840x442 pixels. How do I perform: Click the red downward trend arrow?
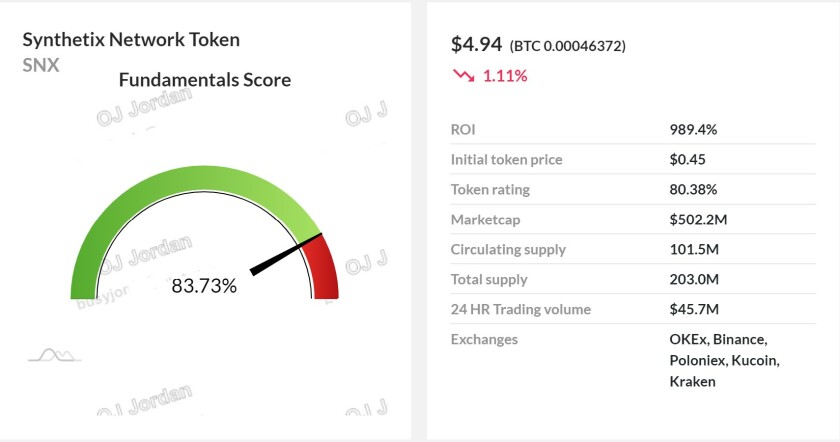pyautogui.click(x=463, y=76)
